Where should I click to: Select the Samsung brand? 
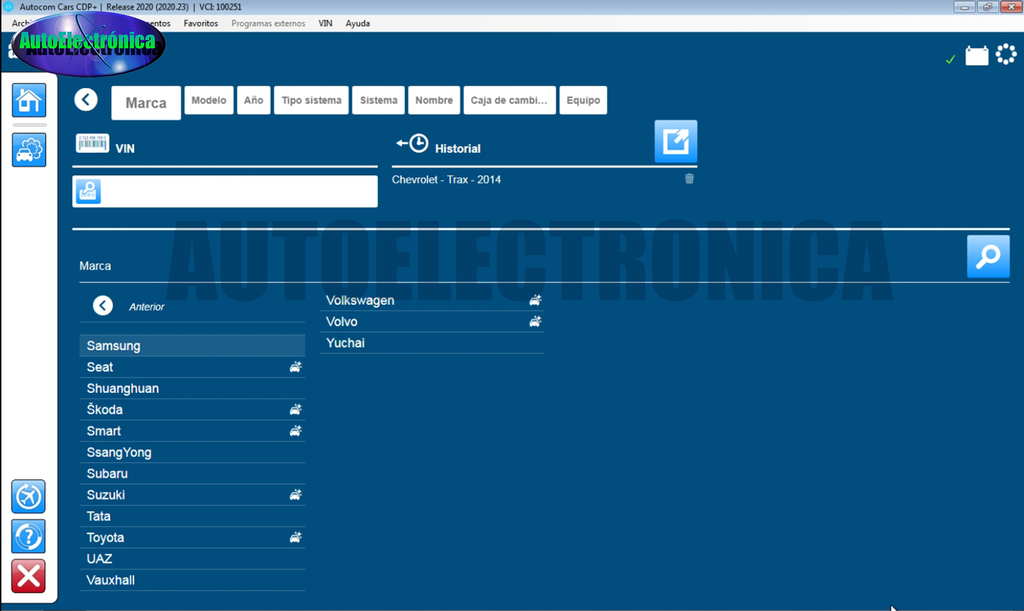click(193, 346)
